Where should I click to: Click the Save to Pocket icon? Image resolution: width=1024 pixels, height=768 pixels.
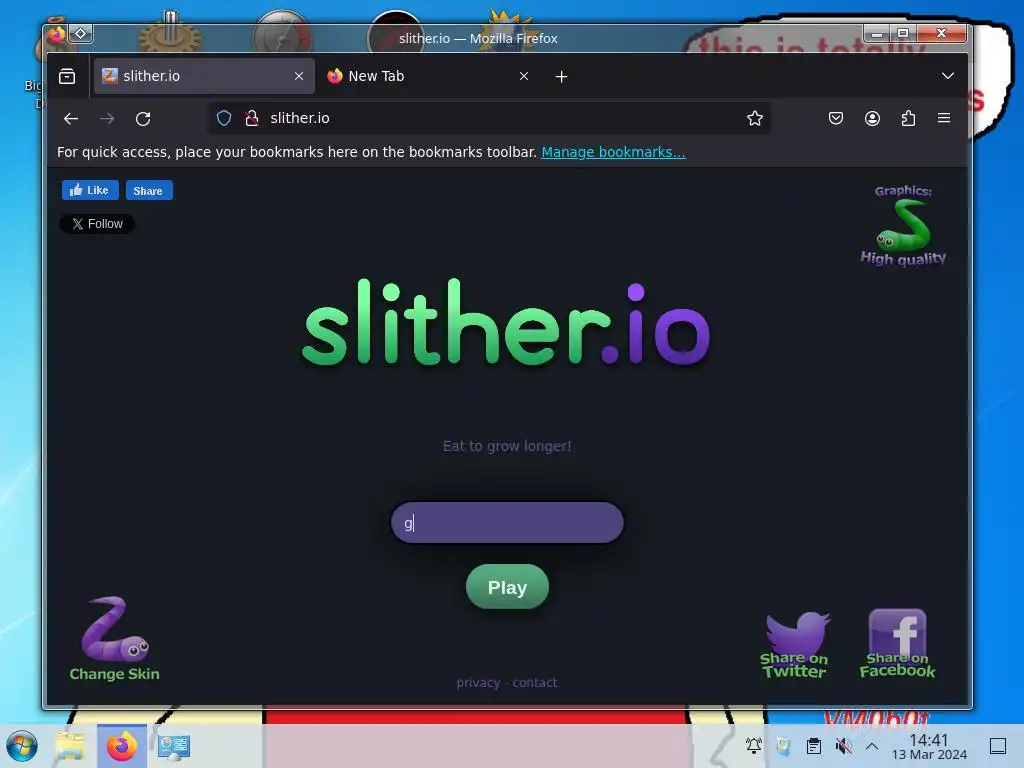[x=836, y=118]
